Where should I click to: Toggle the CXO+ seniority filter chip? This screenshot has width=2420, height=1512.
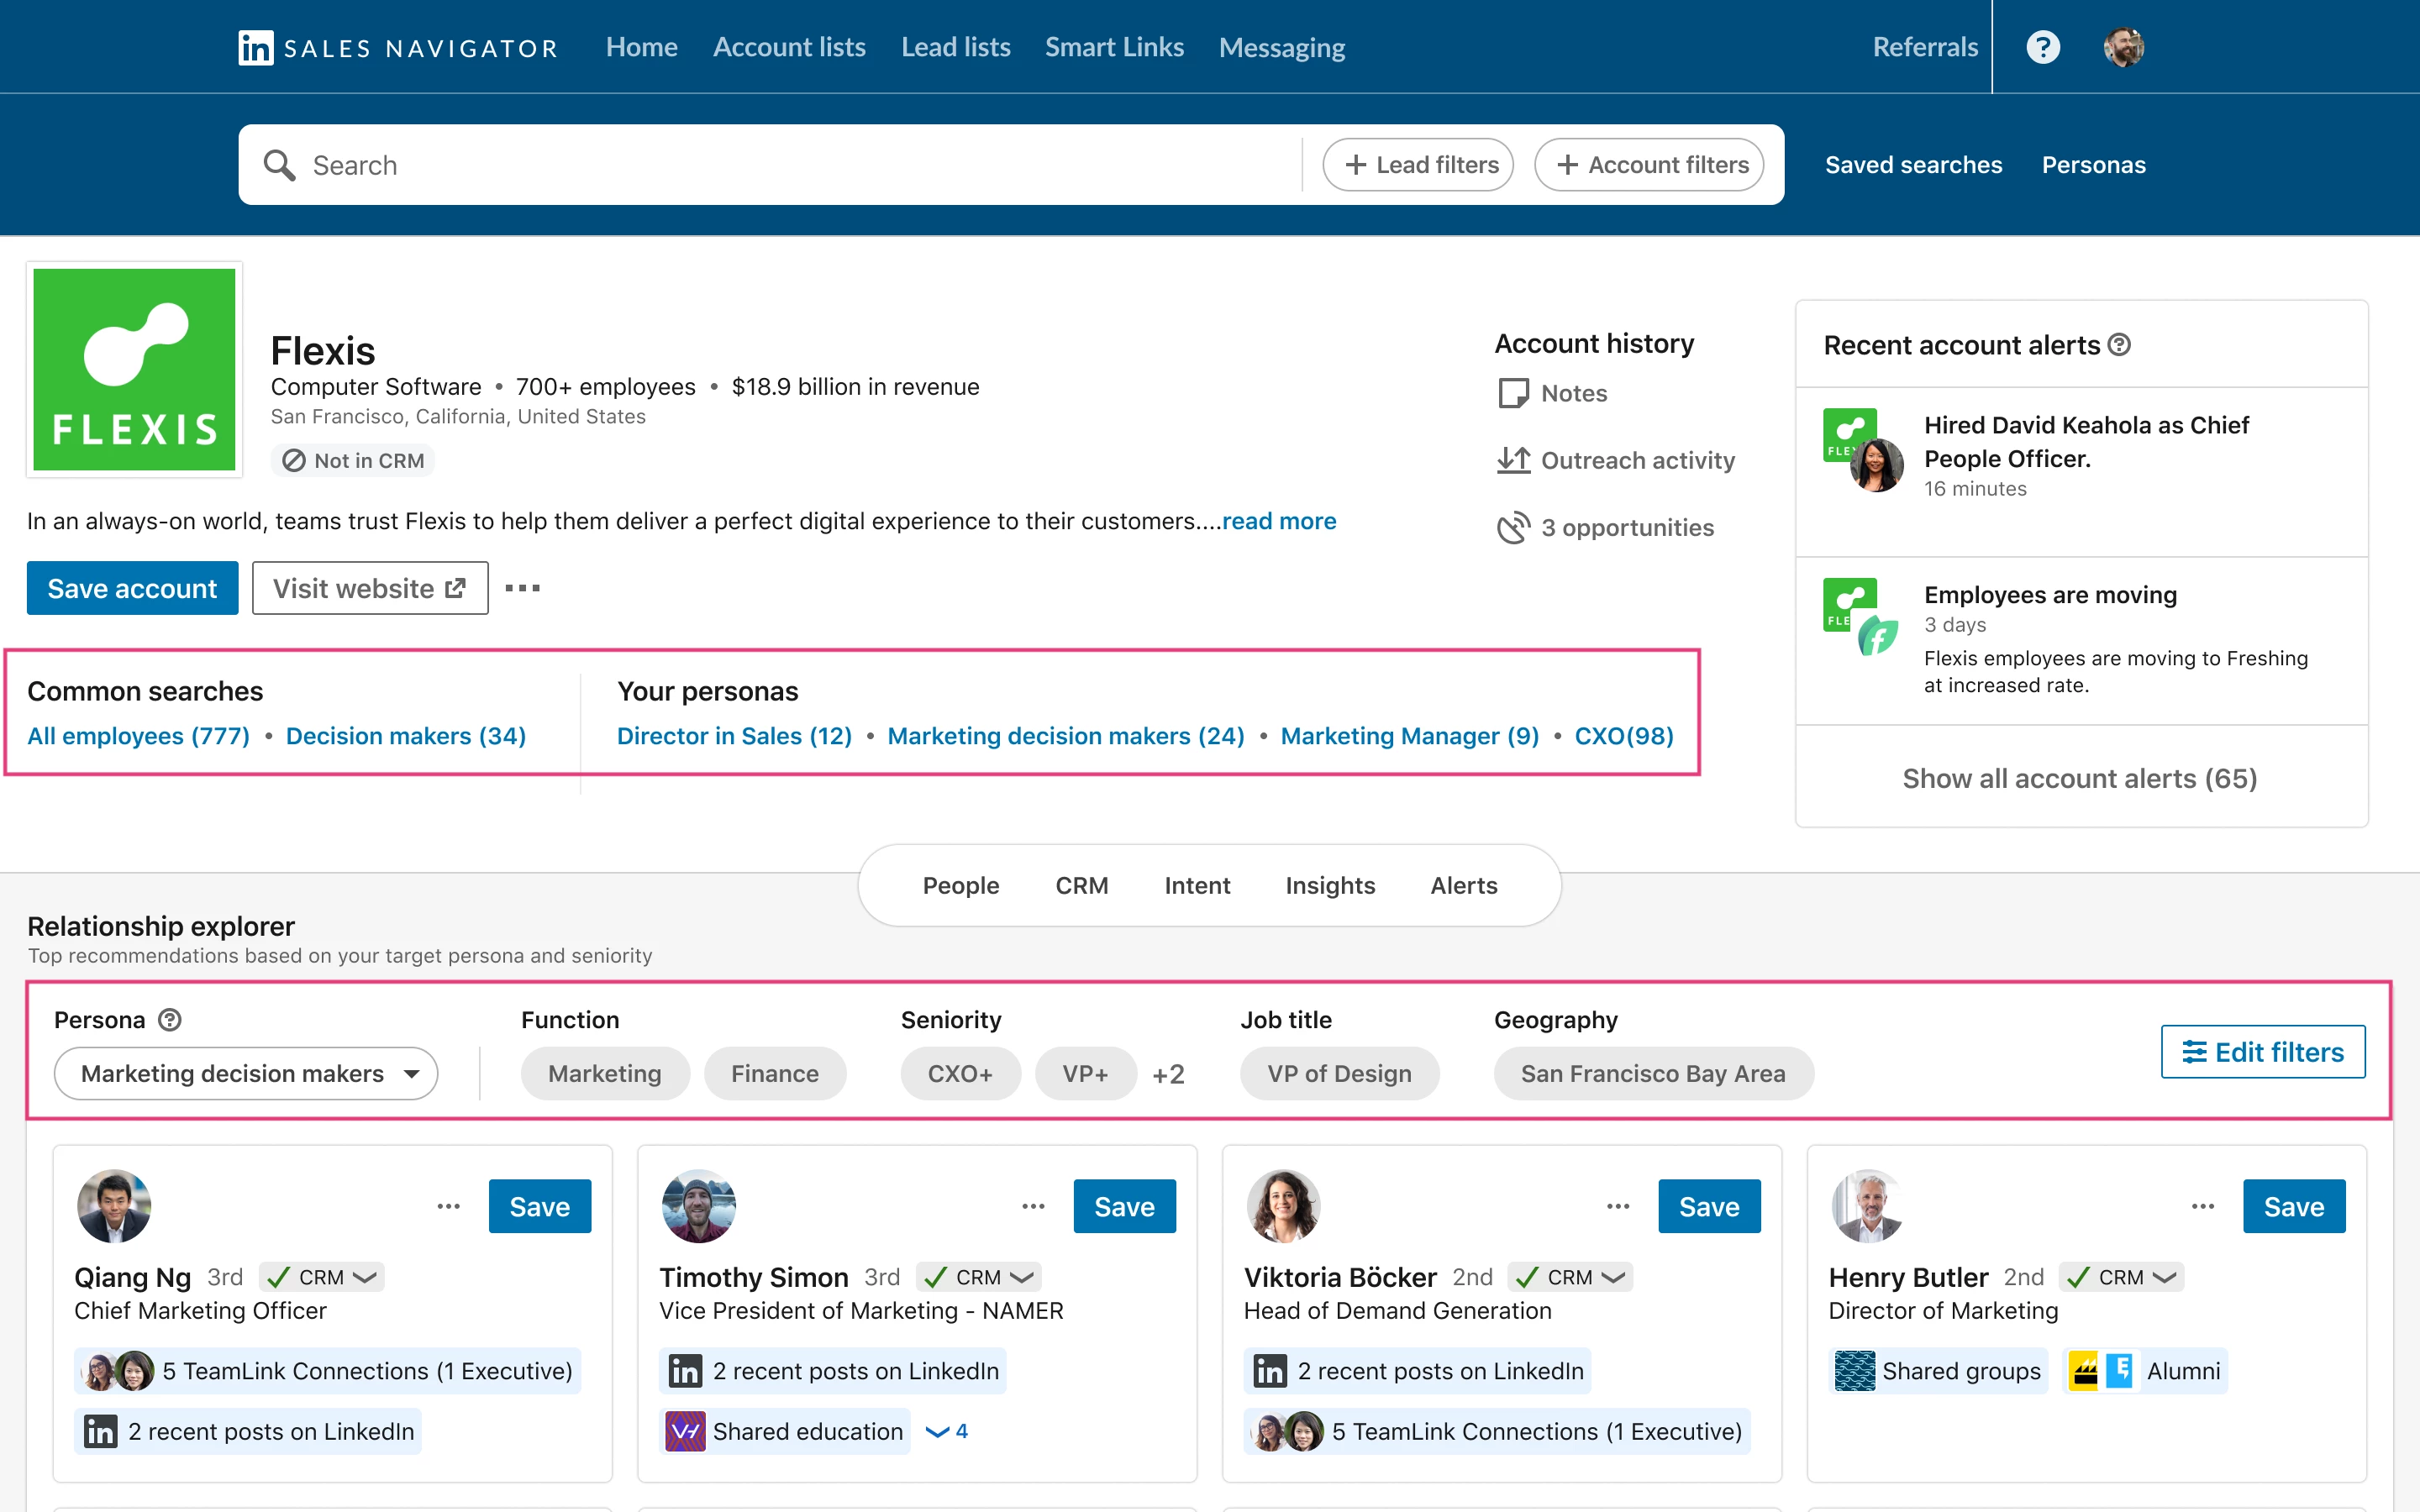tap(959, 1073)
